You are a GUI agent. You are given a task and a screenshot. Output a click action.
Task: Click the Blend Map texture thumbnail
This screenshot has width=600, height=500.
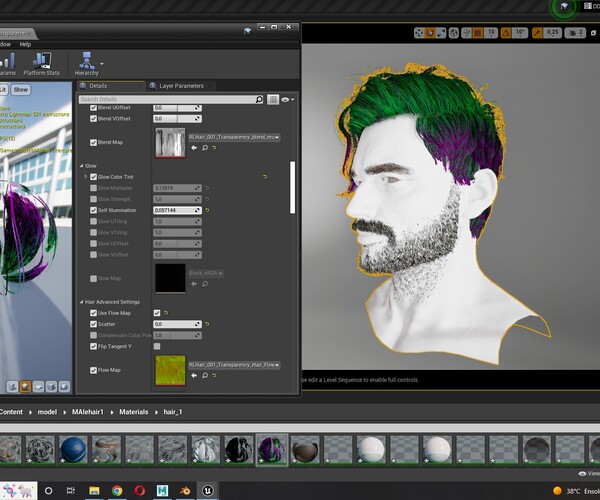[x=170, y=142]
